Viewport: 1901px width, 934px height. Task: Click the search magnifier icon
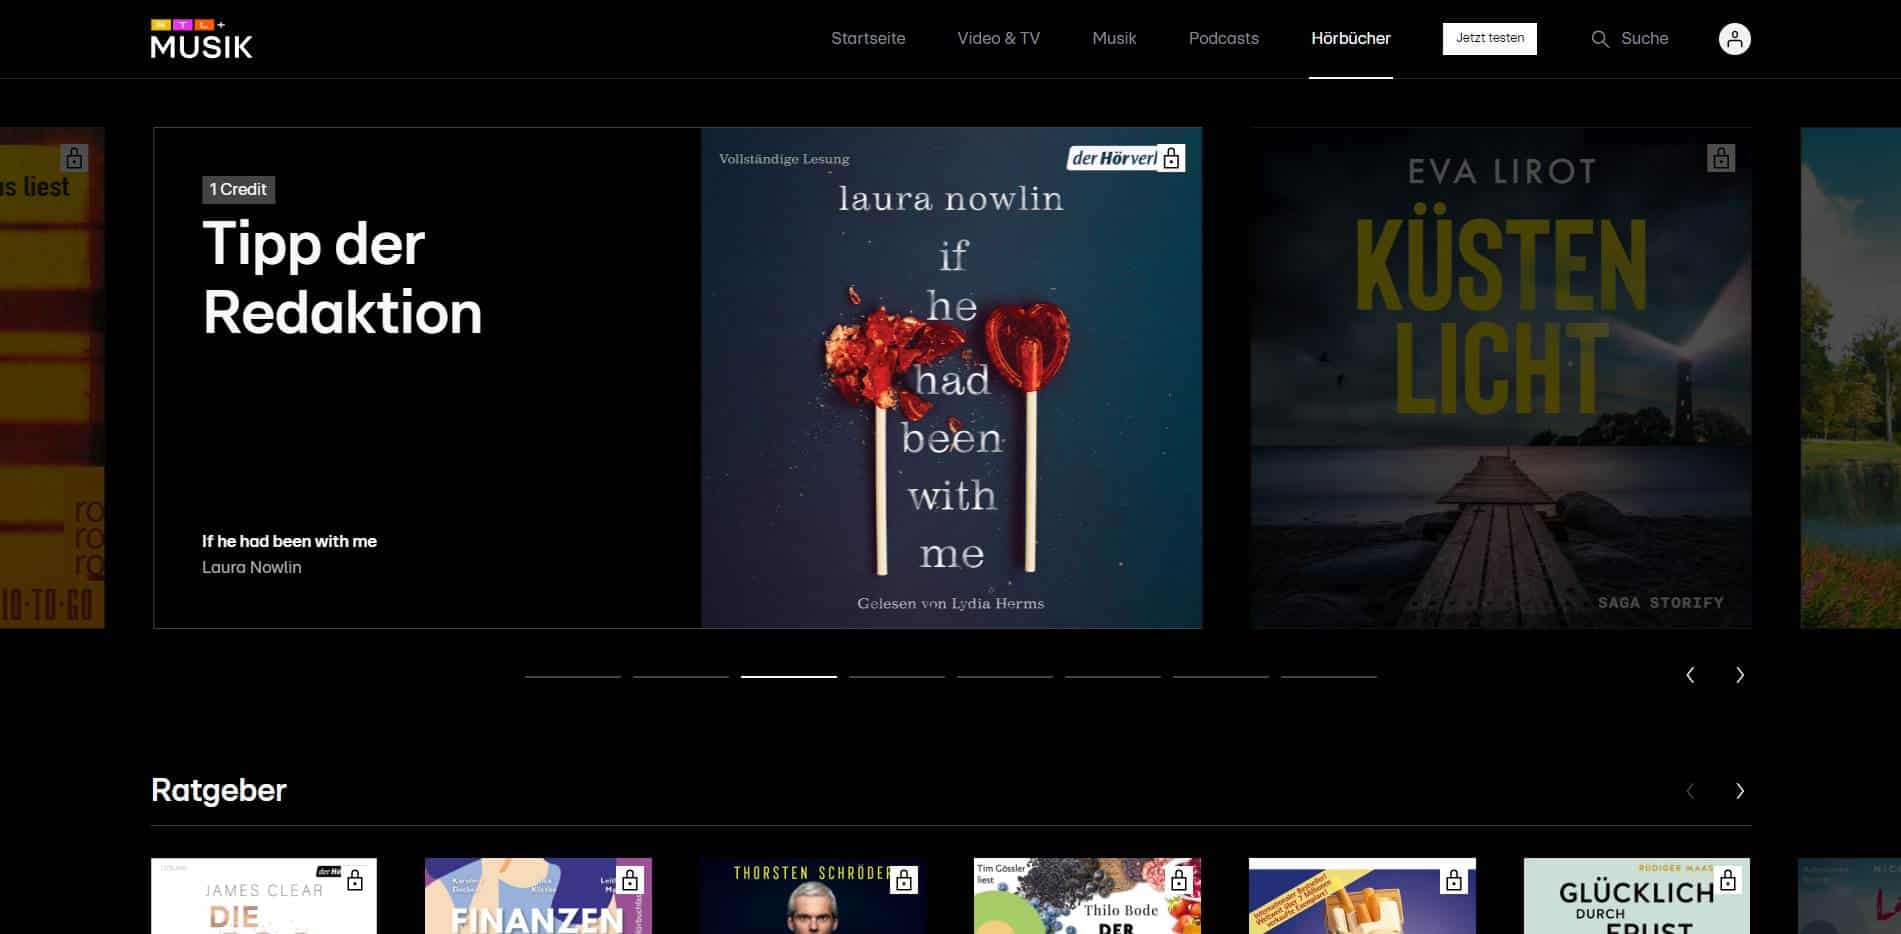point(1600,39)
